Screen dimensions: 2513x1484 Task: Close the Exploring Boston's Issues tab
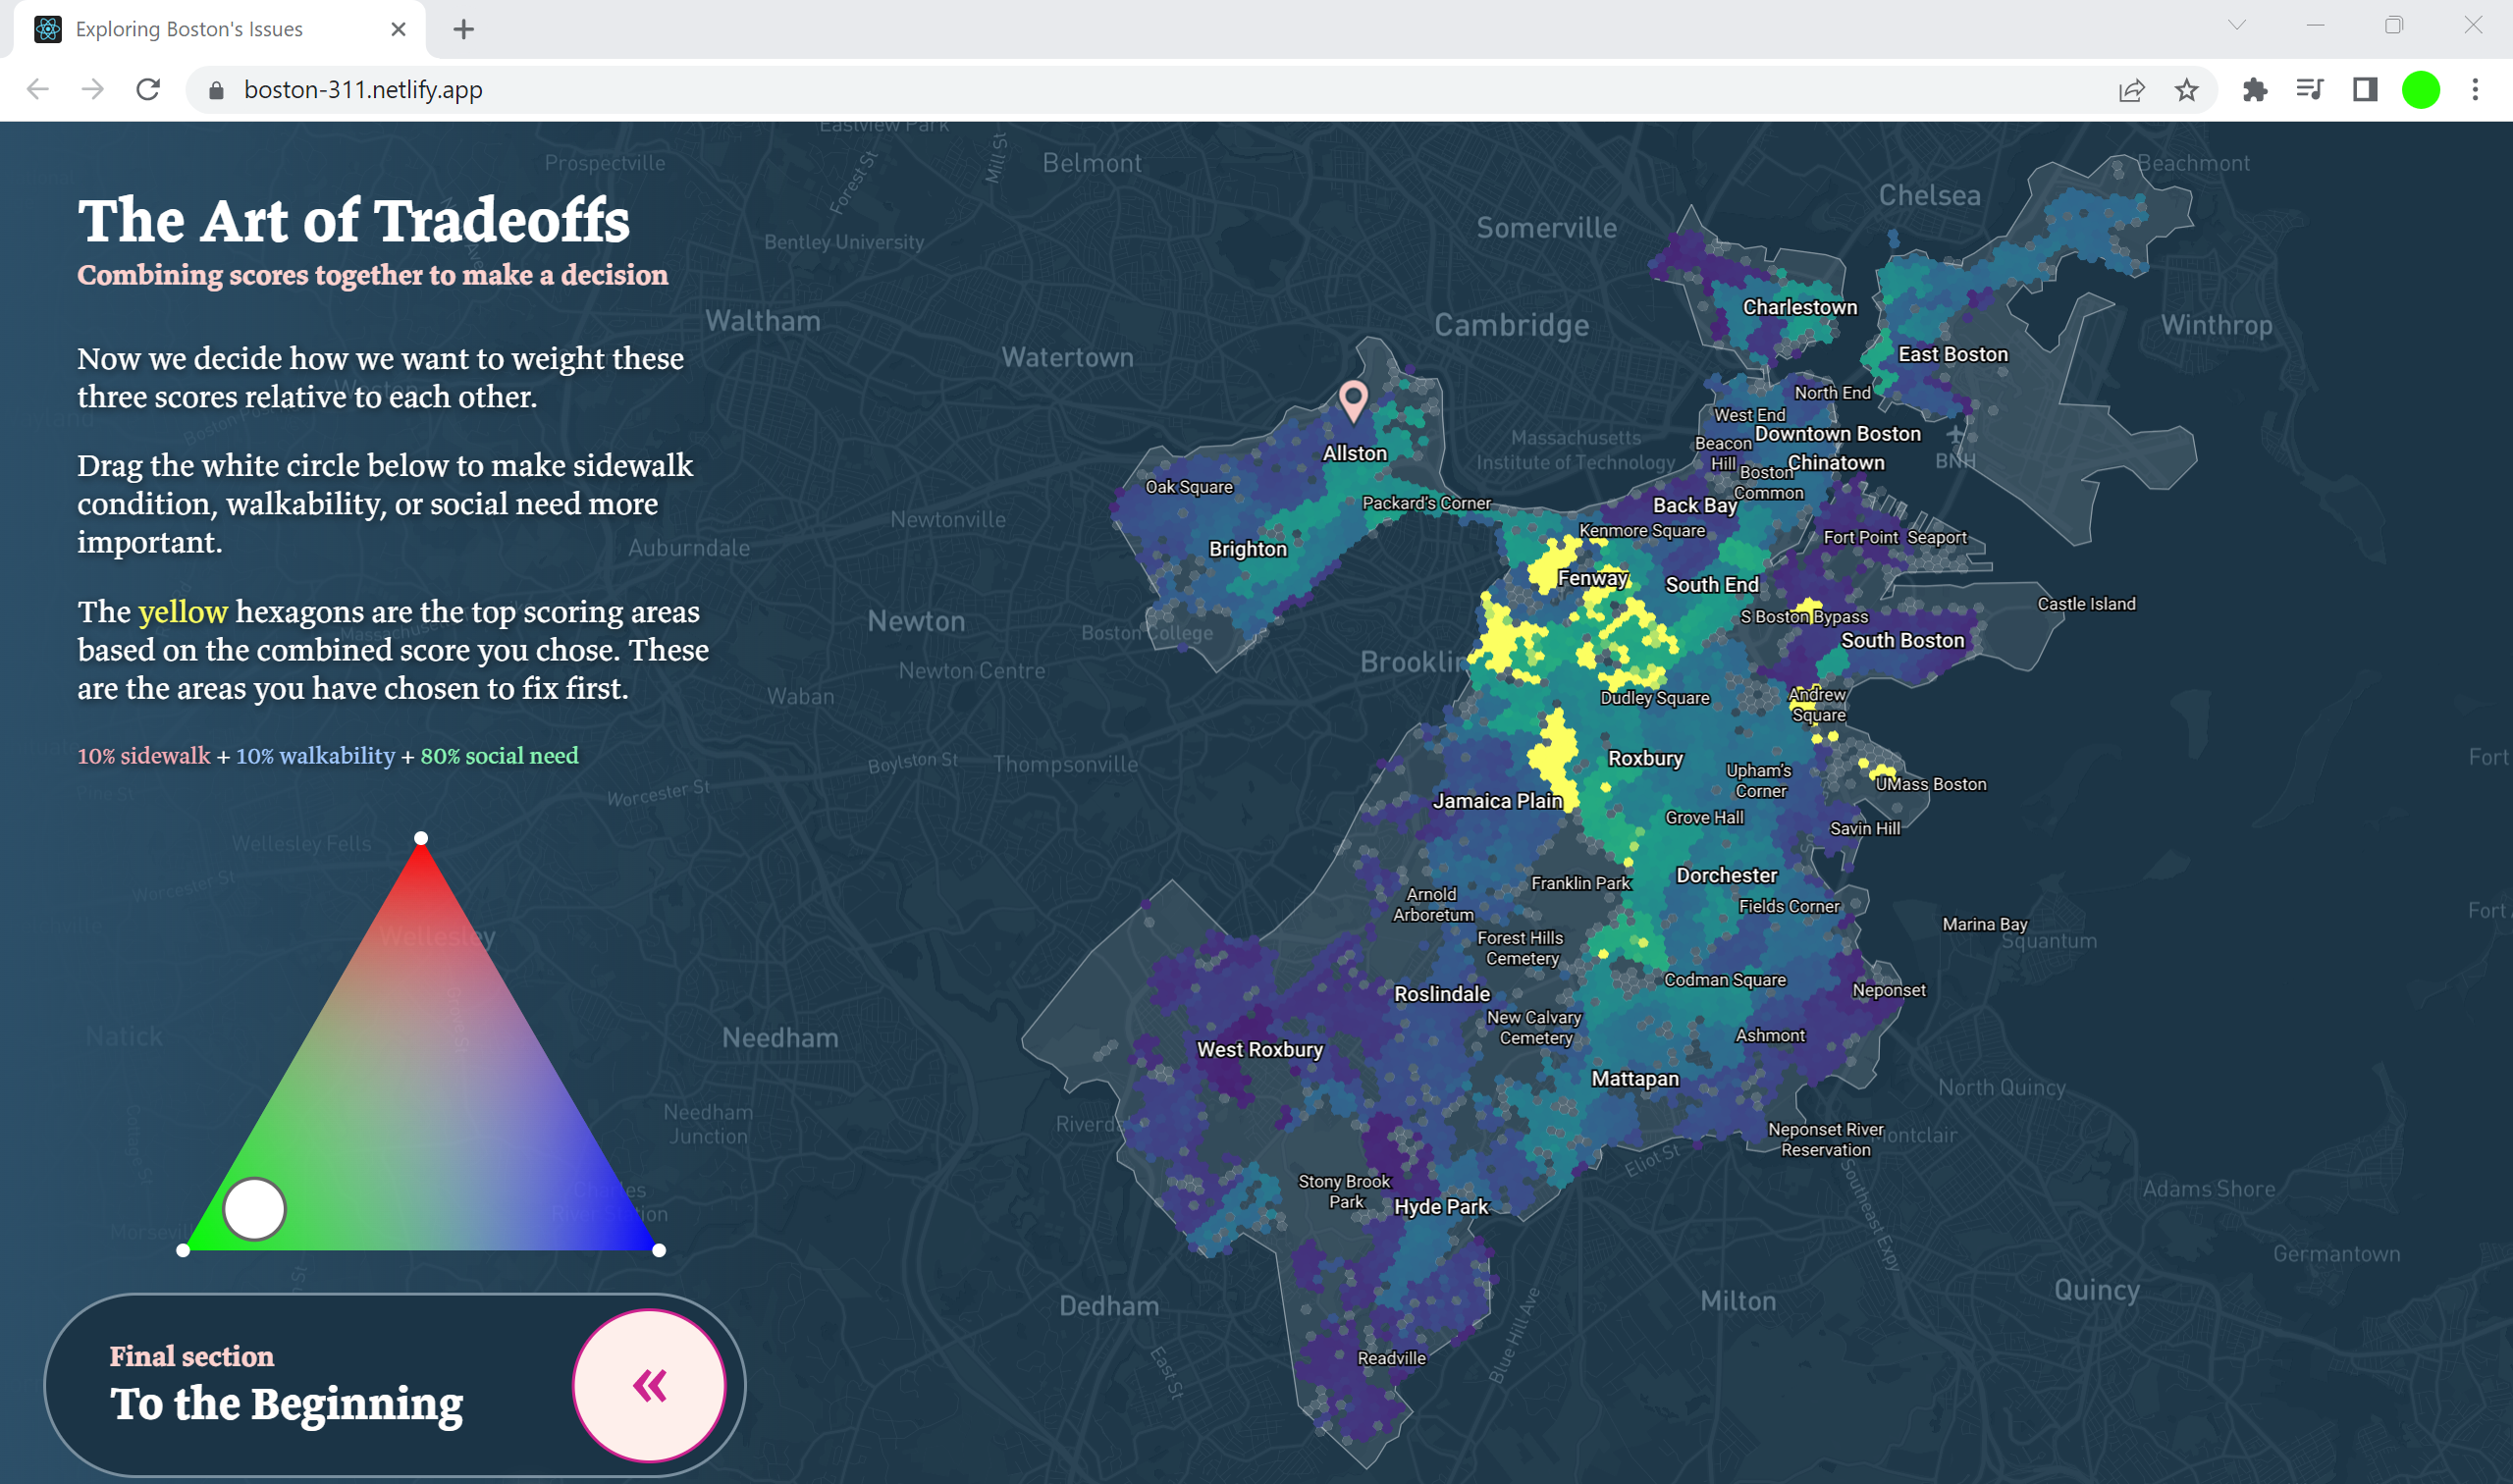click(398, 29)
